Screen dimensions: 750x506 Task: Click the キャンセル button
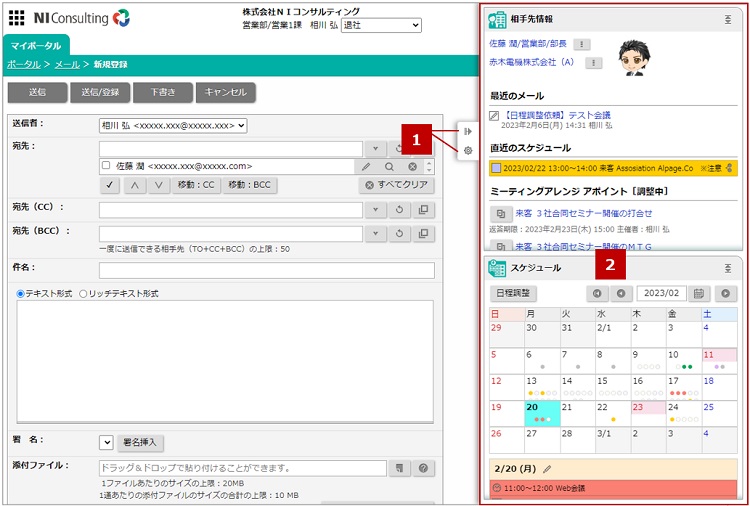pos(225,92)
